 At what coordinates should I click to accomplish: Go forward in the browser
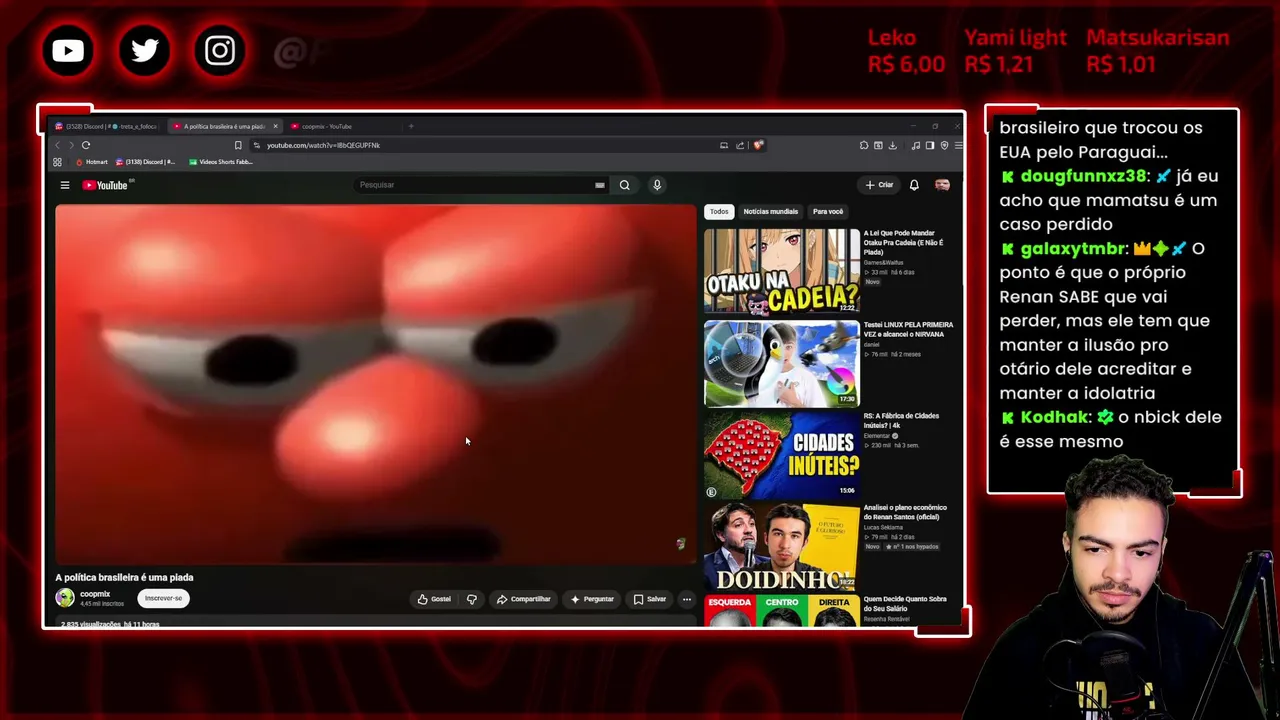click(70, 145)
